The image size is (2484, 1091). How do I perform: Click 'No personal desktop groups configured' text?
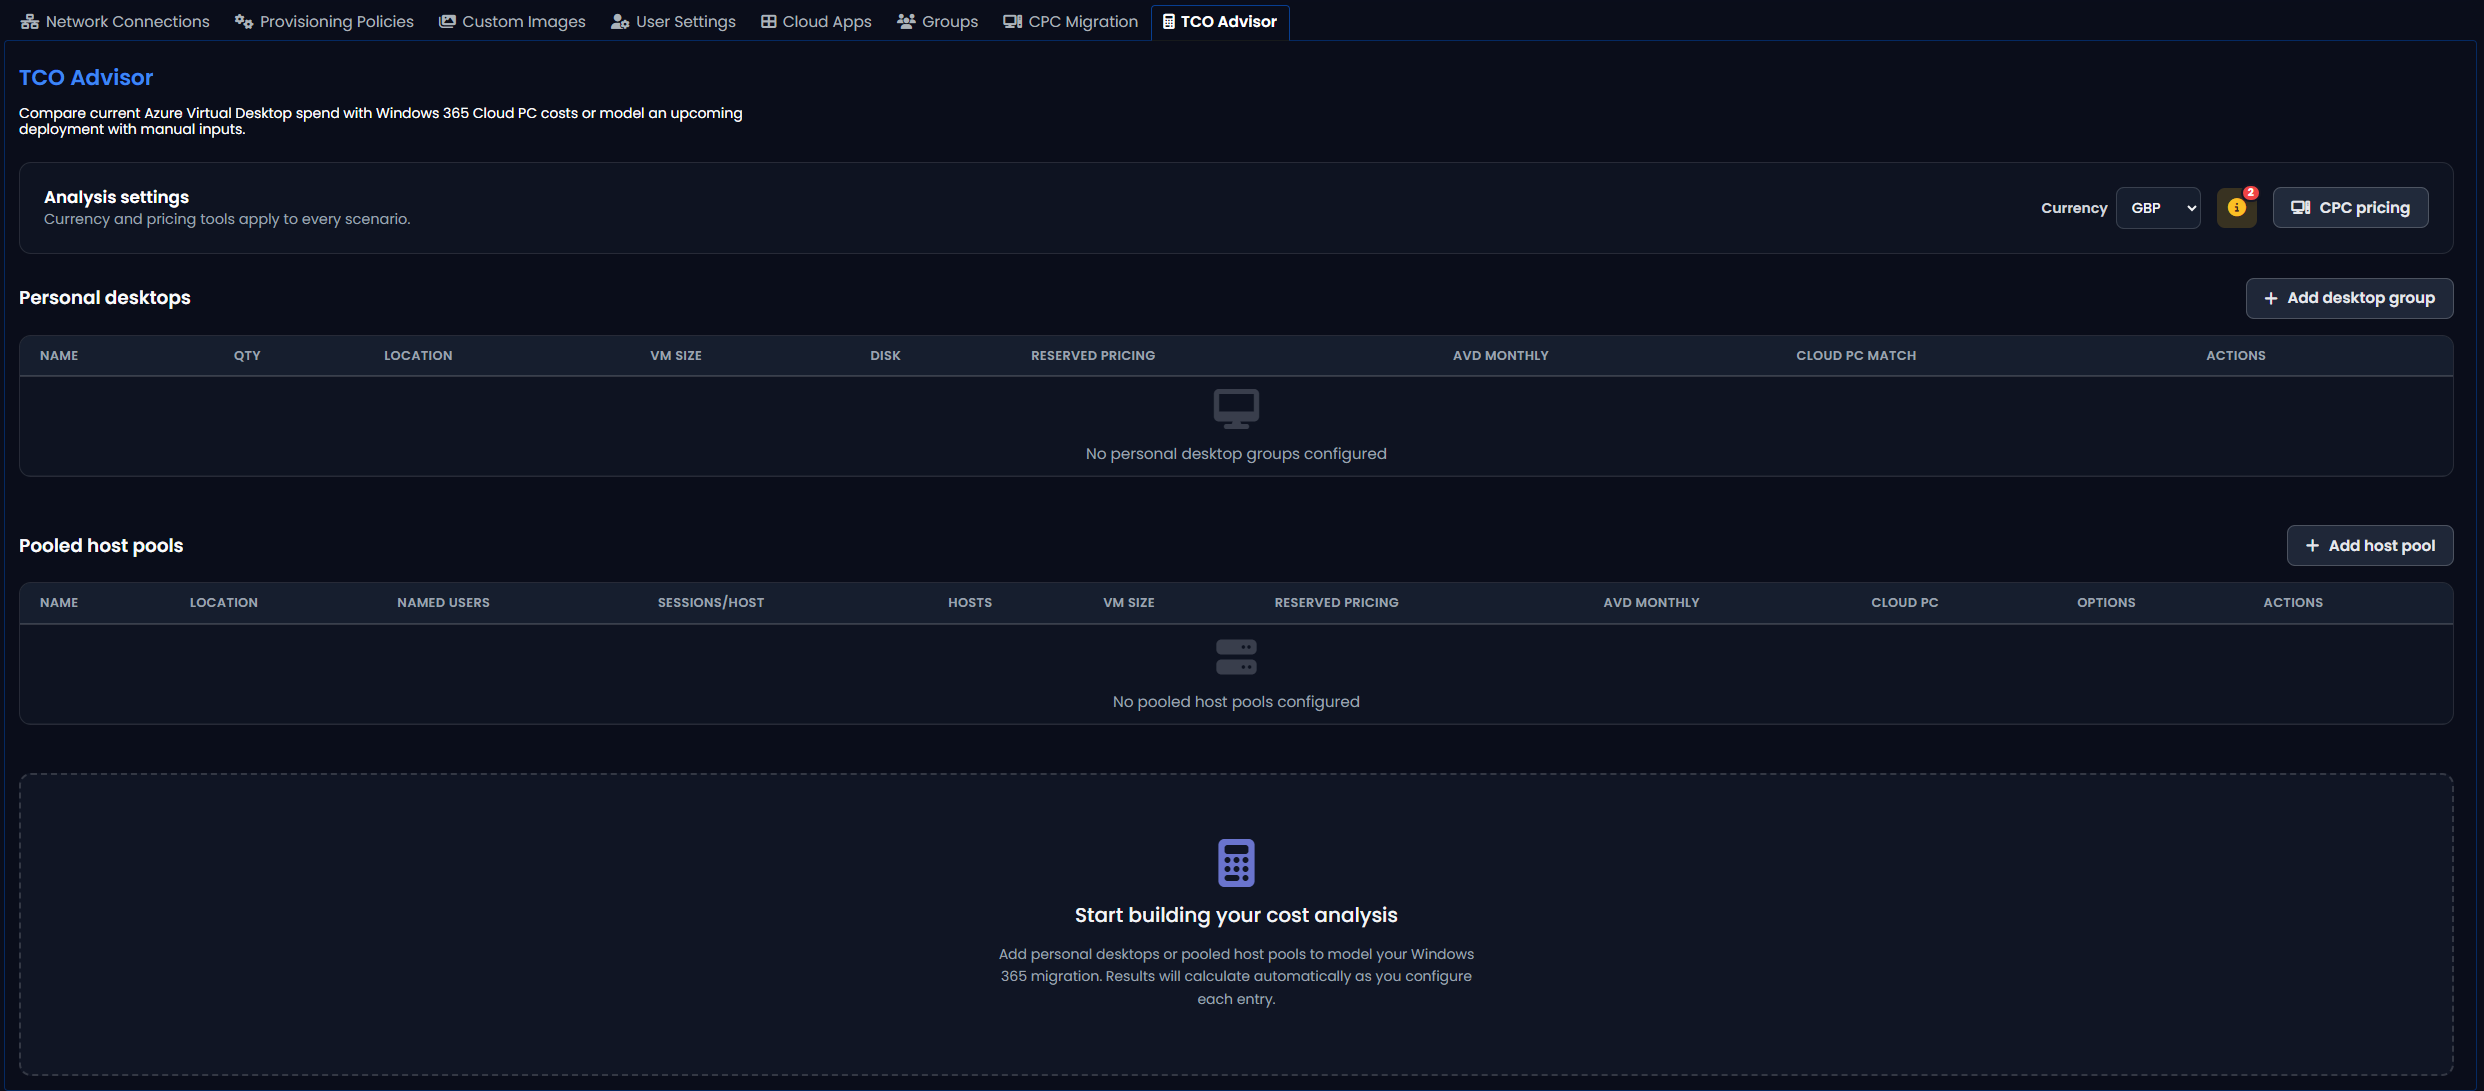coord(1236,454)
